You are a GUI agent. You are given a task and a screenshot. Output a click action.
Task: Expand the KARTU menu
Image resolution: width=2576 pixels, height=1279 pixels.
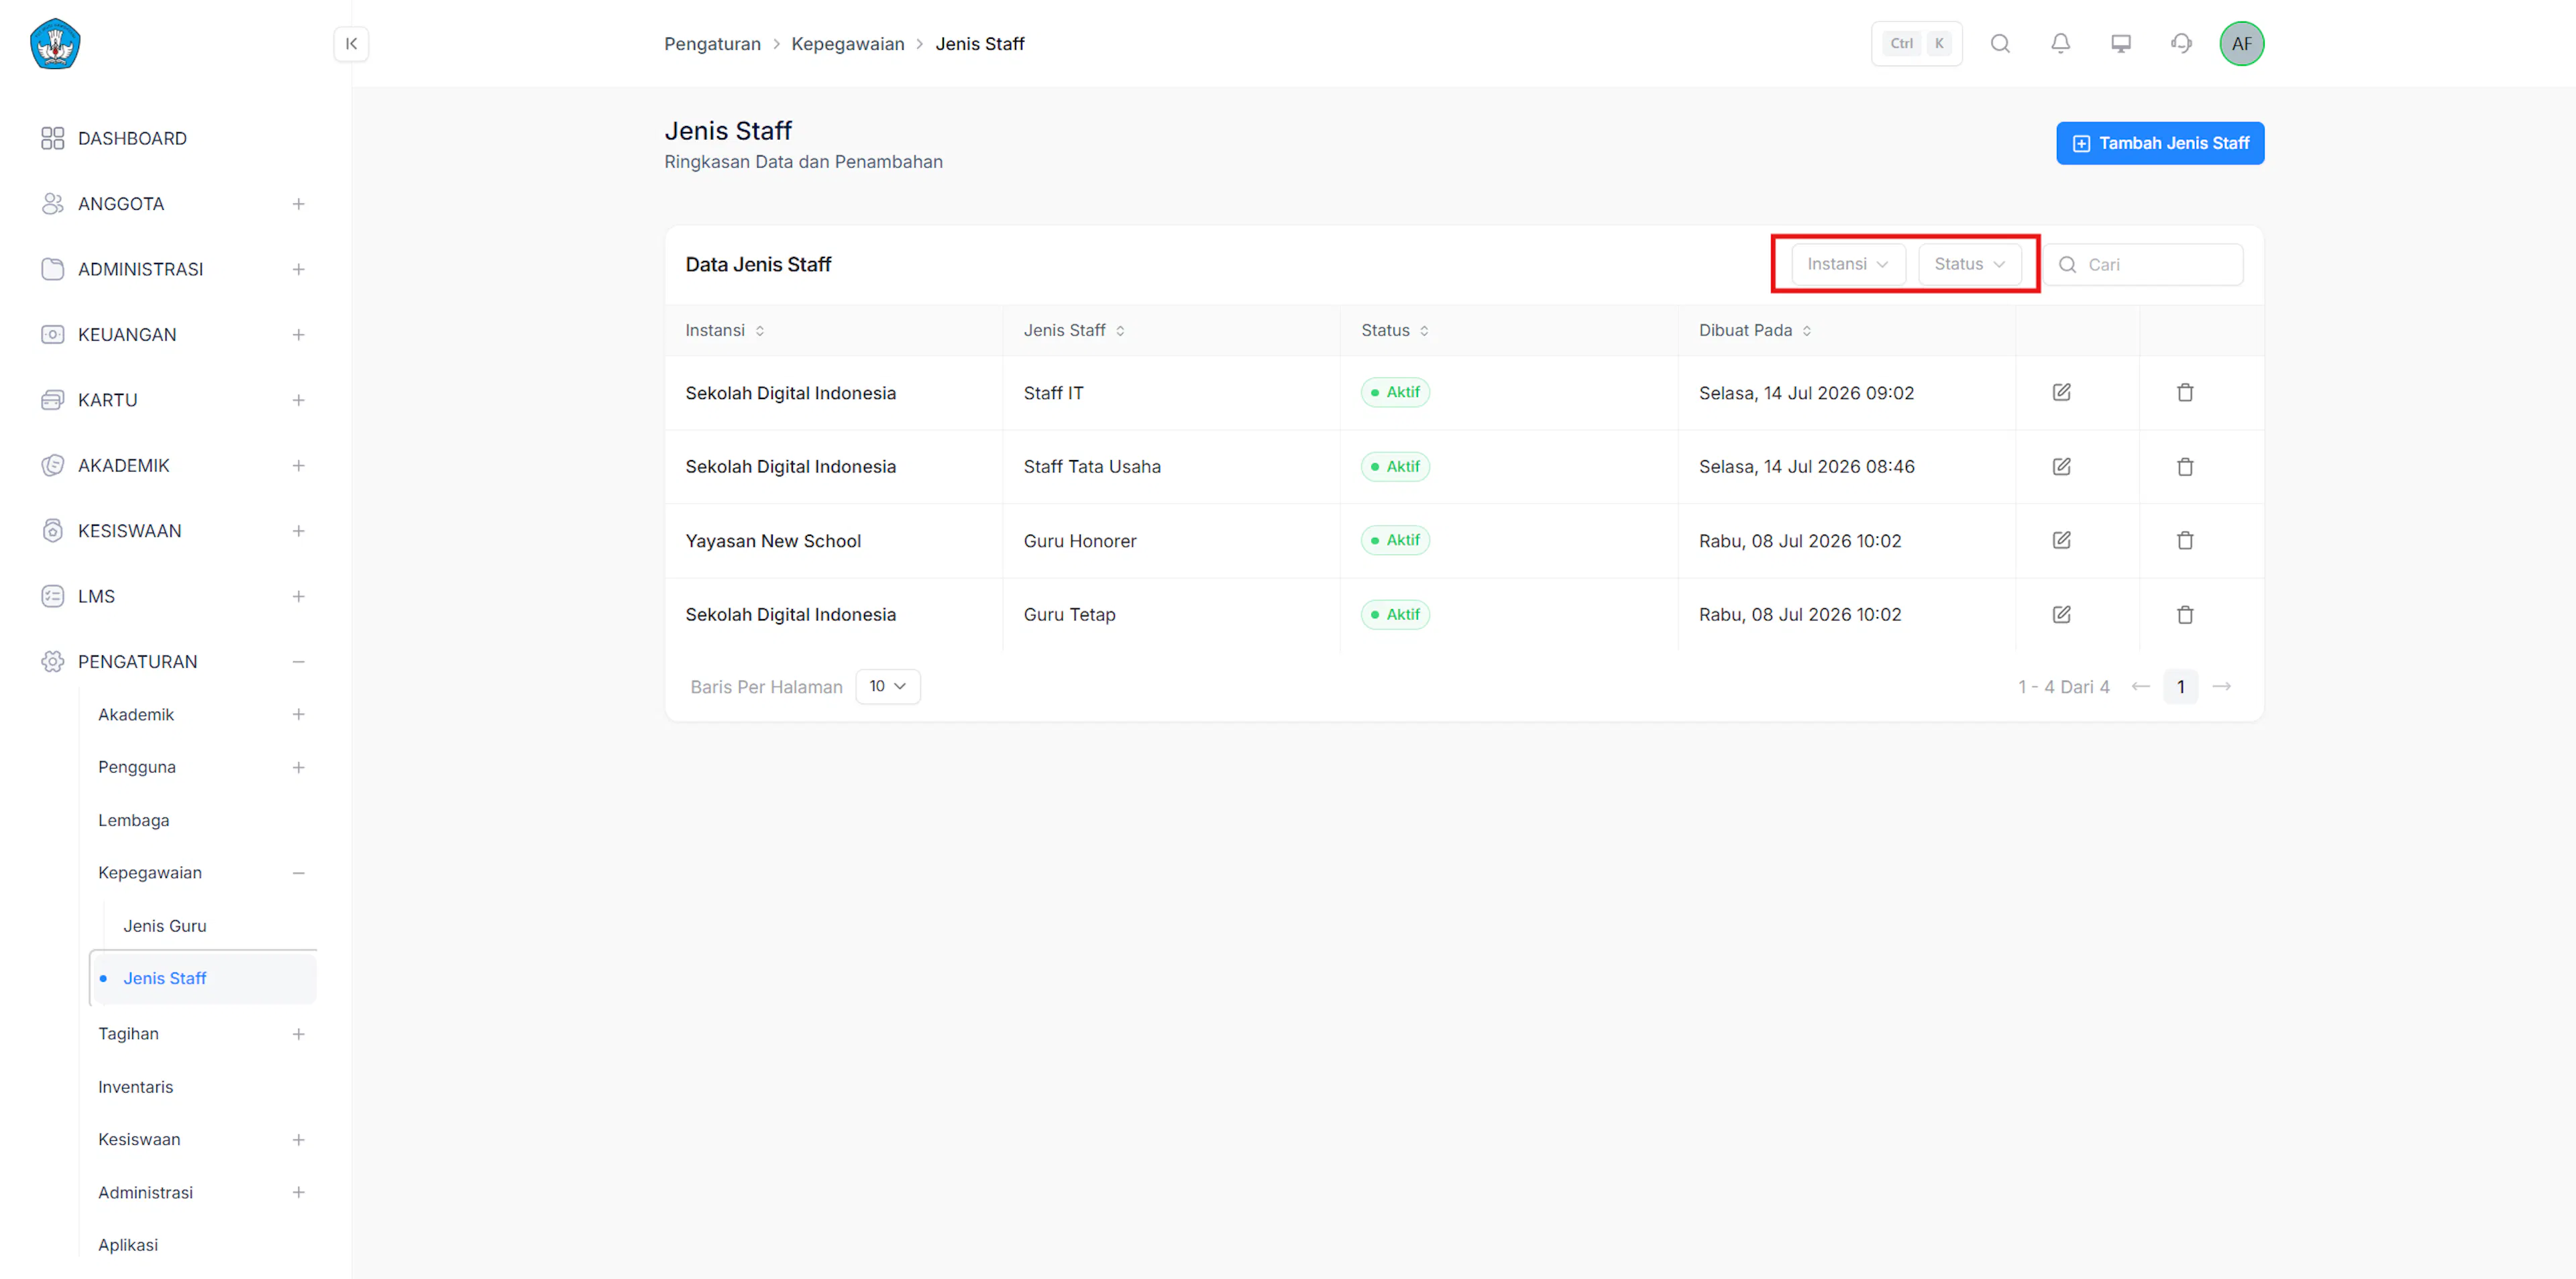[298, 400]
